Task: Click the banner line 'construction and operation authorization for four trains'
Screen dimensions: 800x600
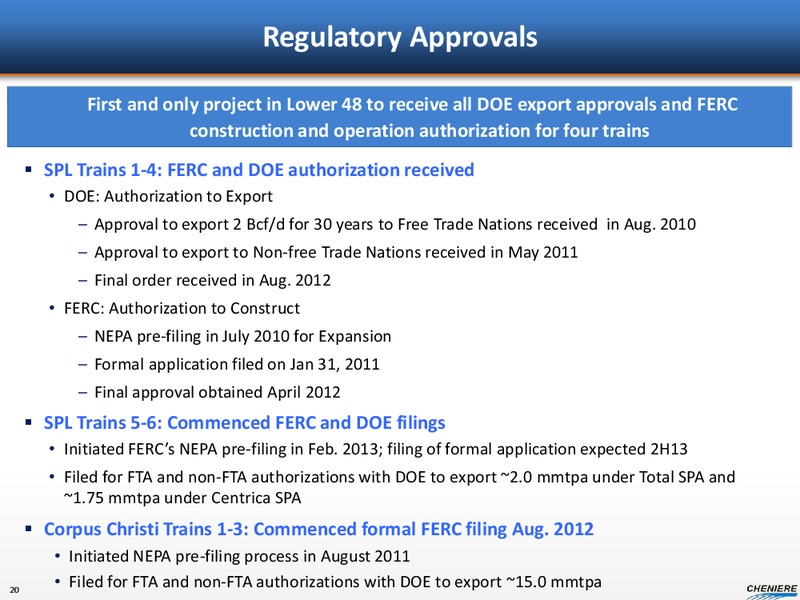Action: (419, 131)
